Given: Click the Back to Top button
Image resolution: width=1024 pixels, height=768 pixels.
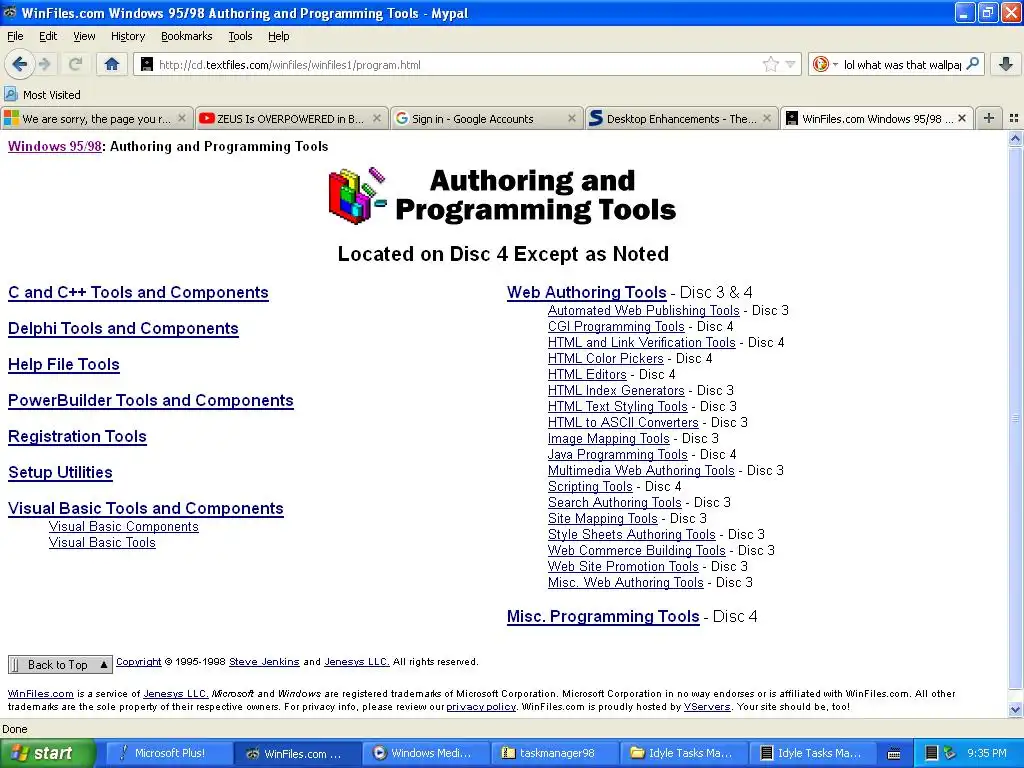Looking at the screenshot, I should click(60, 665).
